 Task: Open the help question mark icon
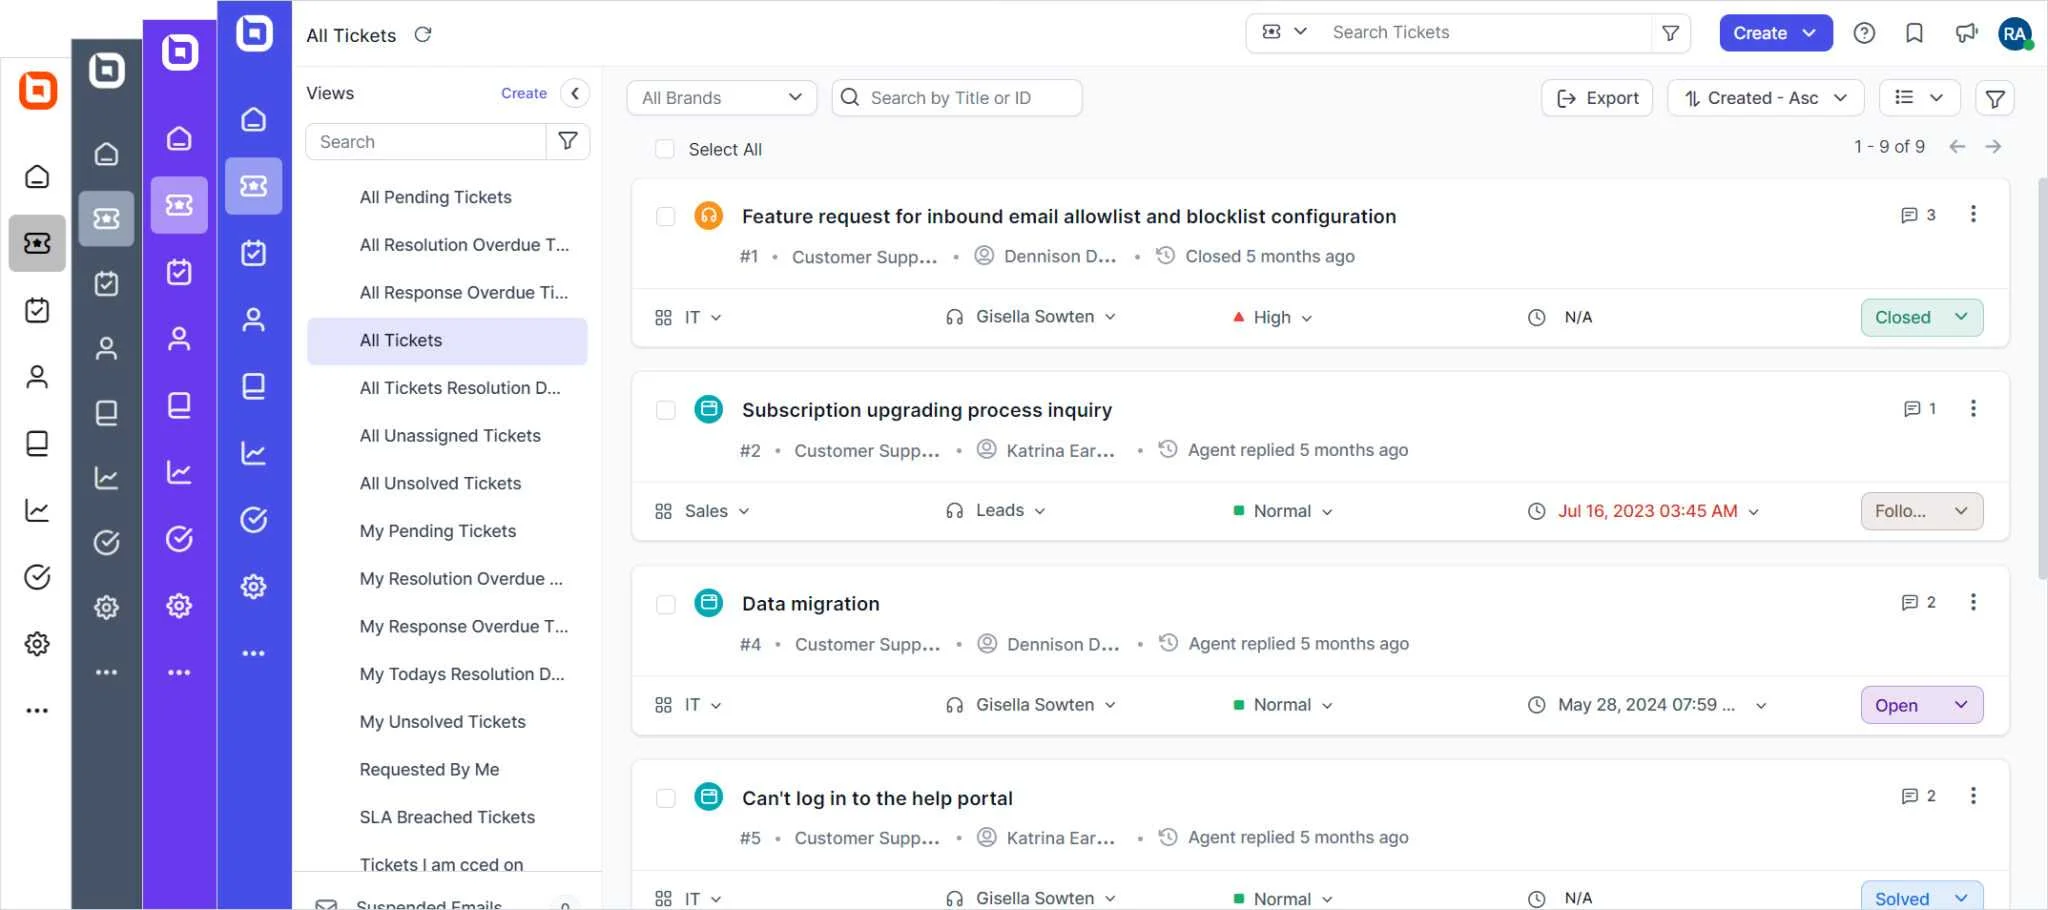[x=1863, y=33]
